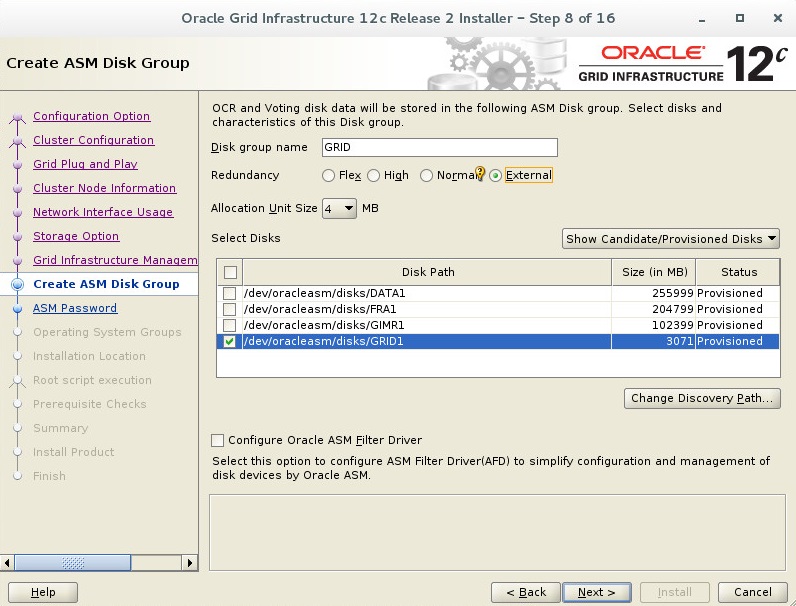The image size is (796, 606).
Task: Click Change Discovery Path button
Action: pos(702,398)
